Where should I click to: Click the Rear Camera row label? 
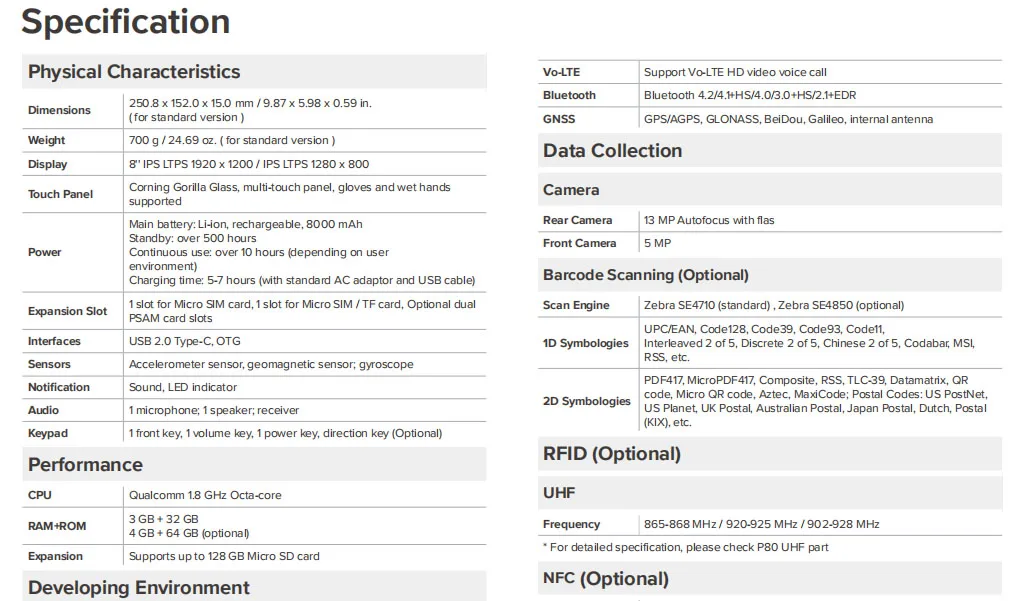577,220
